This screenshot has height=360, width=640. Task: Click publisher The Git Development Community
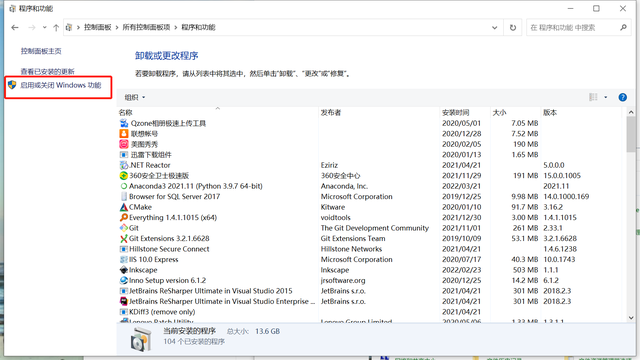point(375,228)
